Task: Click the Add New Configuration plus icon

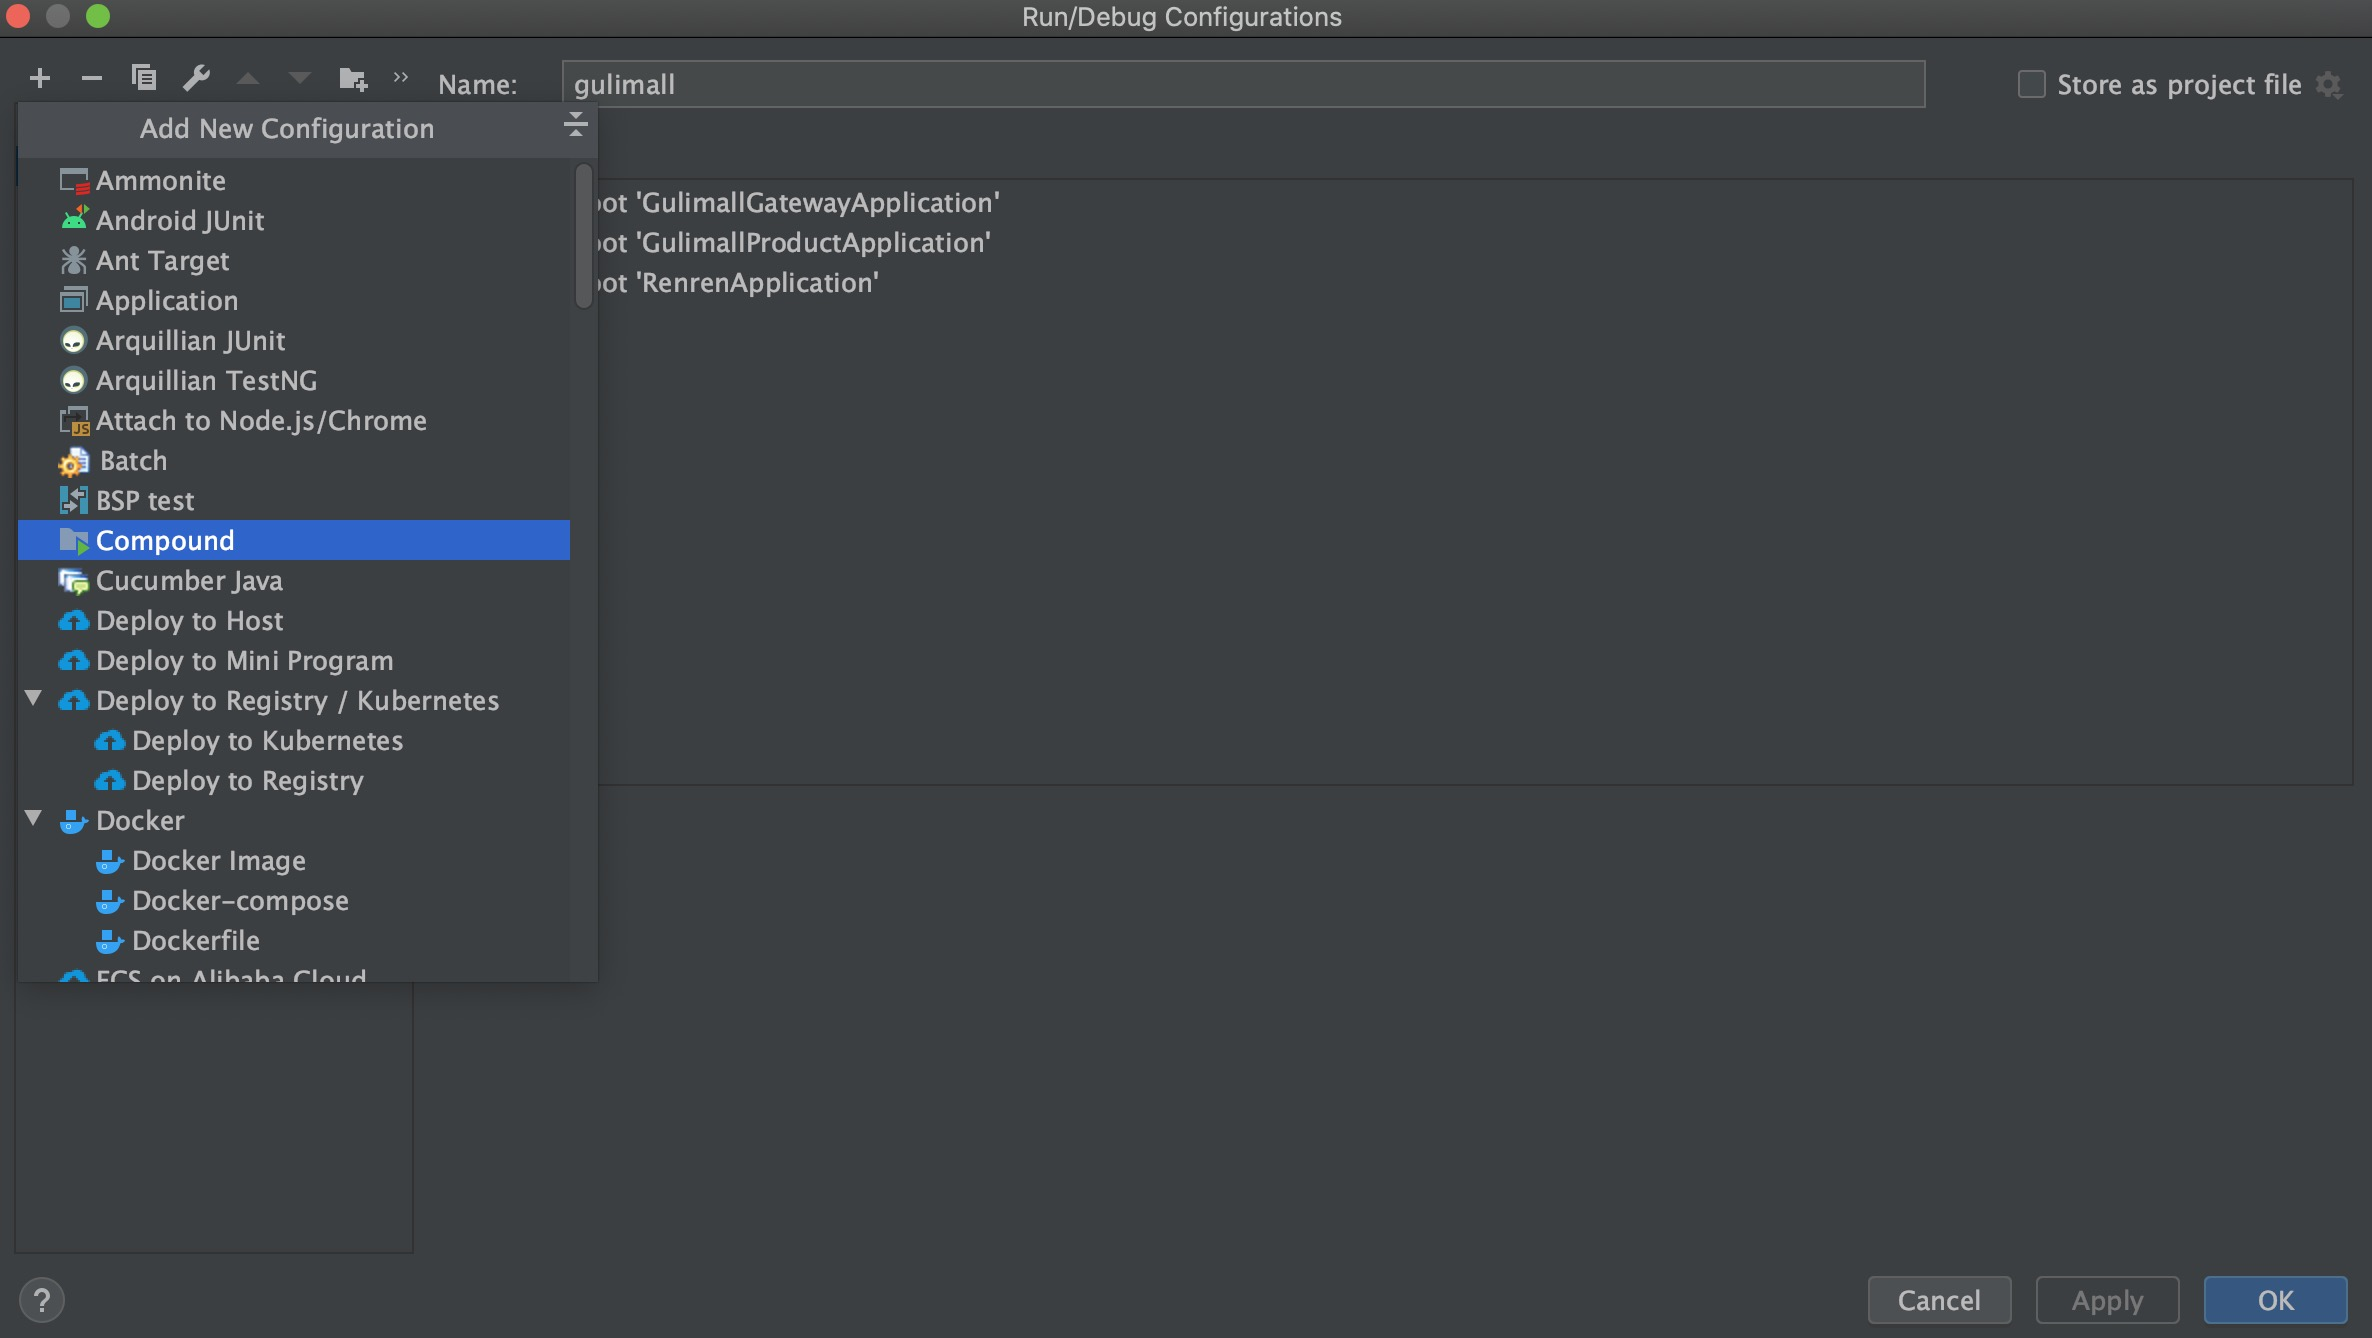Action: coord(39,77)
